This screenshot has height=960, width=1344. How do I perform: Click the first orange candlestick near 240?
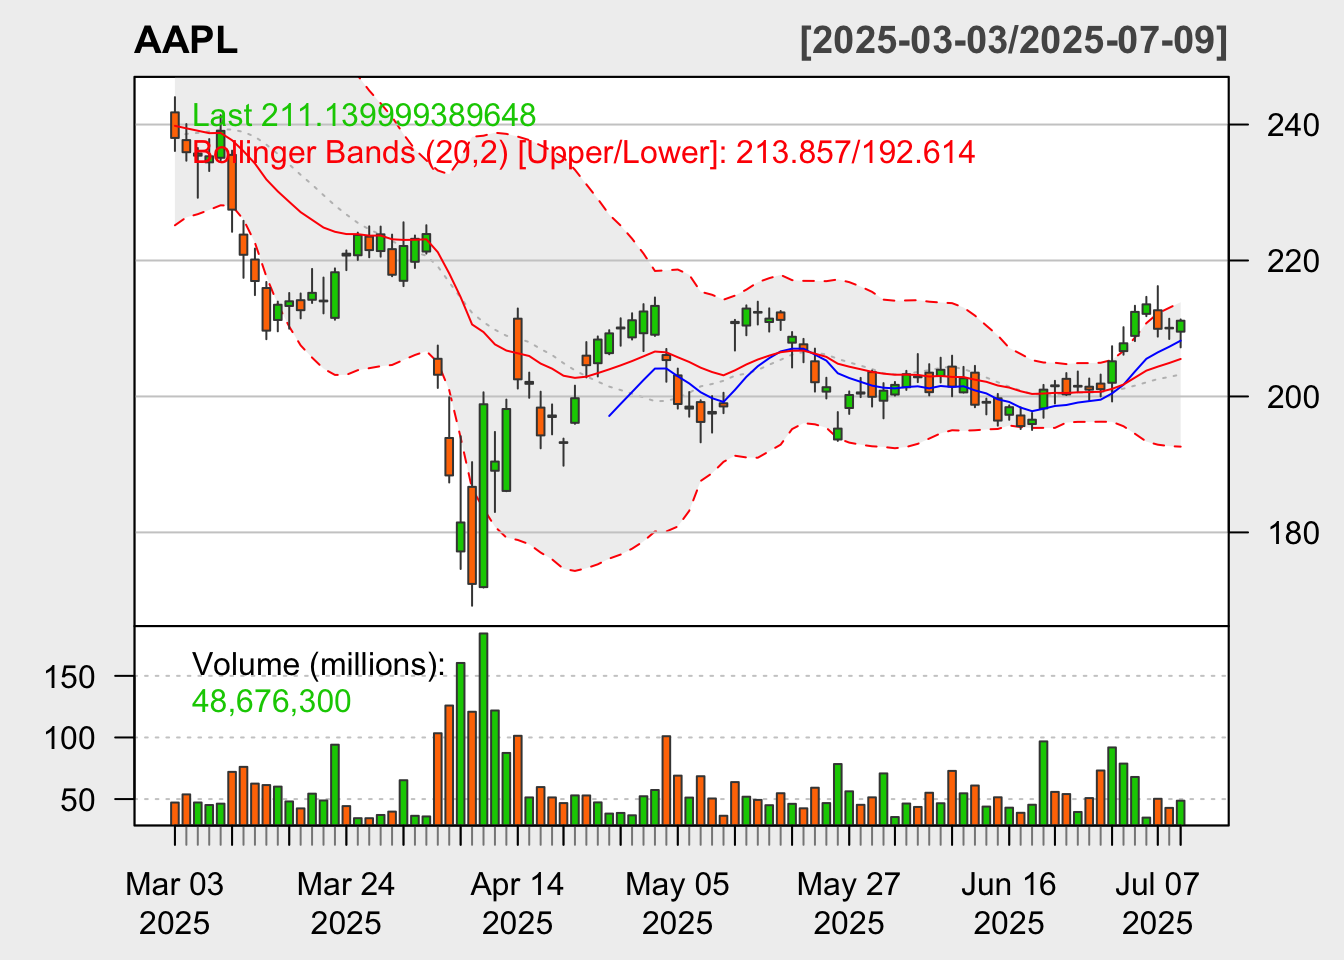pyautogui.click(x=174, y=124)
